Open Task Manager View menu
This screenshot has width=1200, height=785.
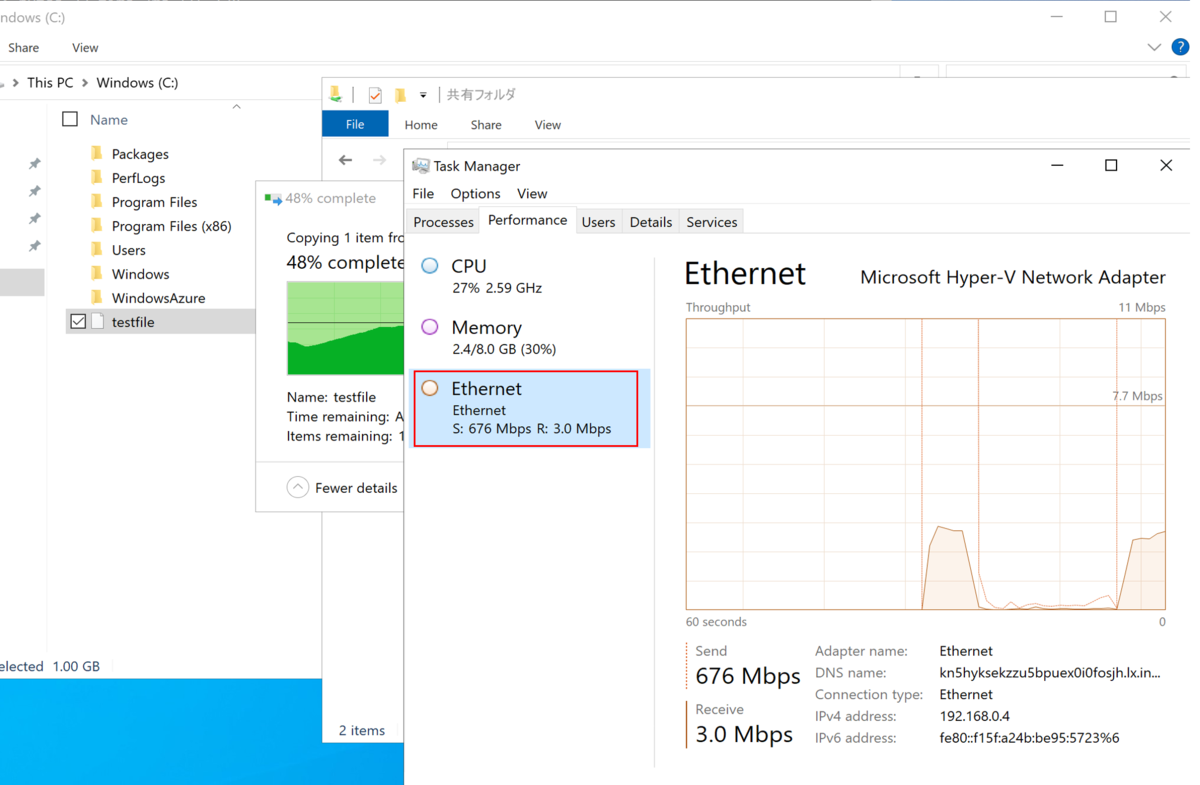tap(532, 193)
